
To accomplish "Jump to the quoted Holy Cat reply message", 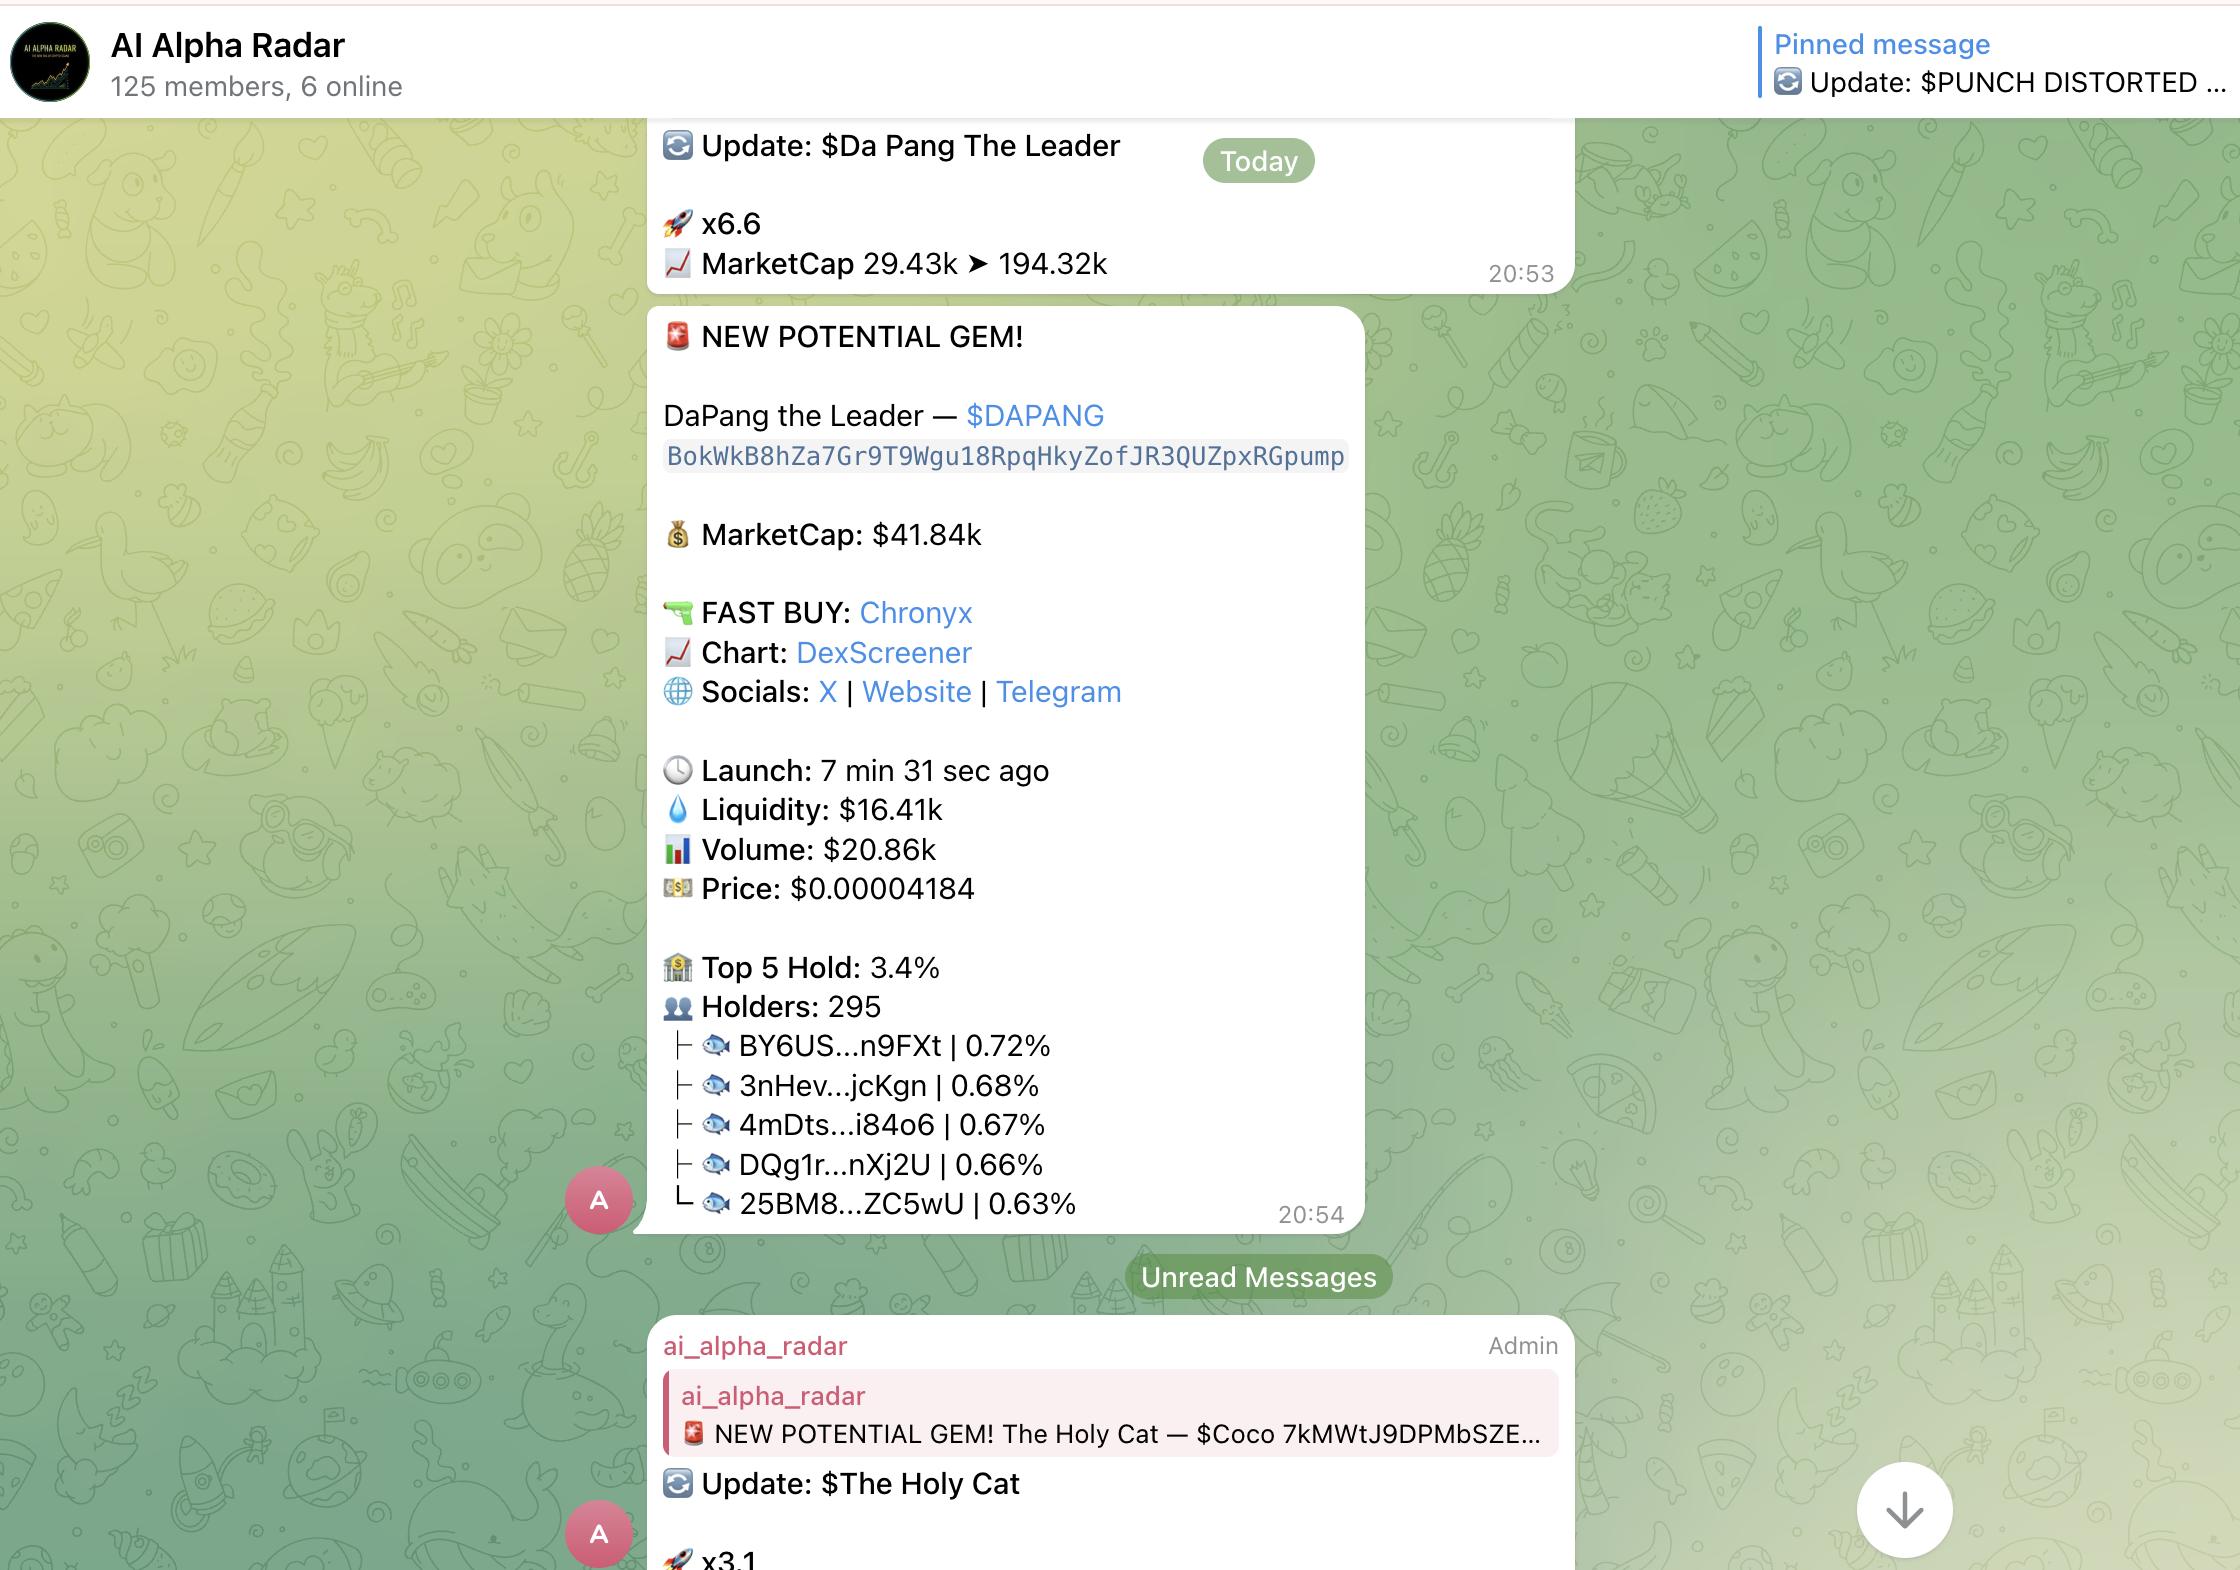I will [1110, 1415].
